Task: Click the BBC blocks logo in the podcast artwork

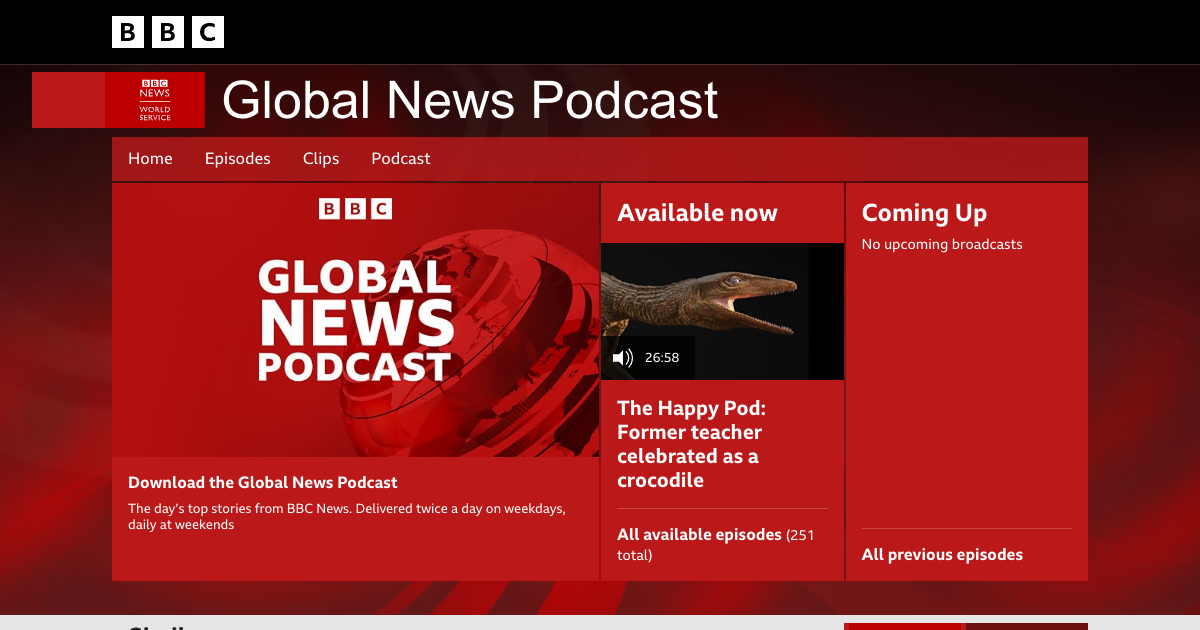Action: pos(355,209)
